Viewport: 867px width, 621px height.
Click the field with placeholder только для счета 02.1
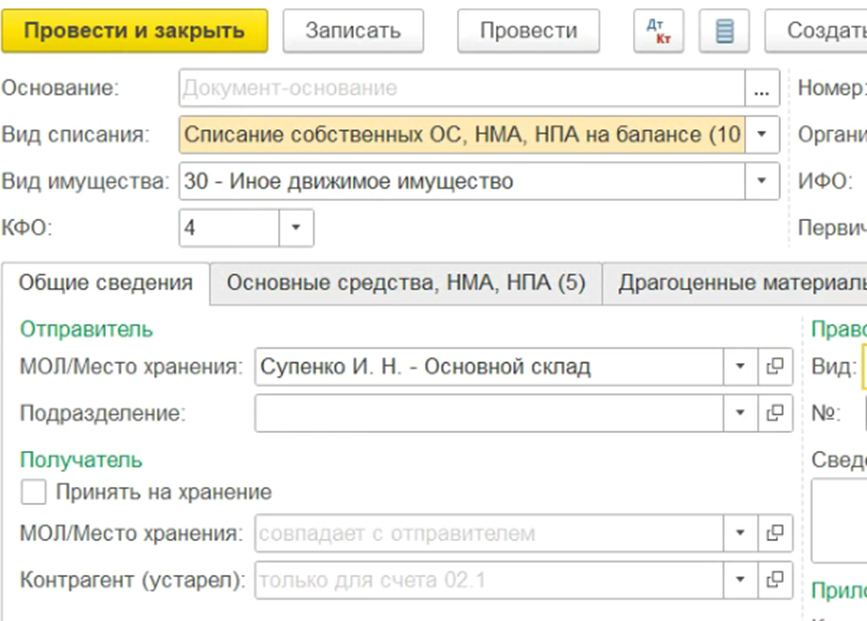click(x=489, y=580)
